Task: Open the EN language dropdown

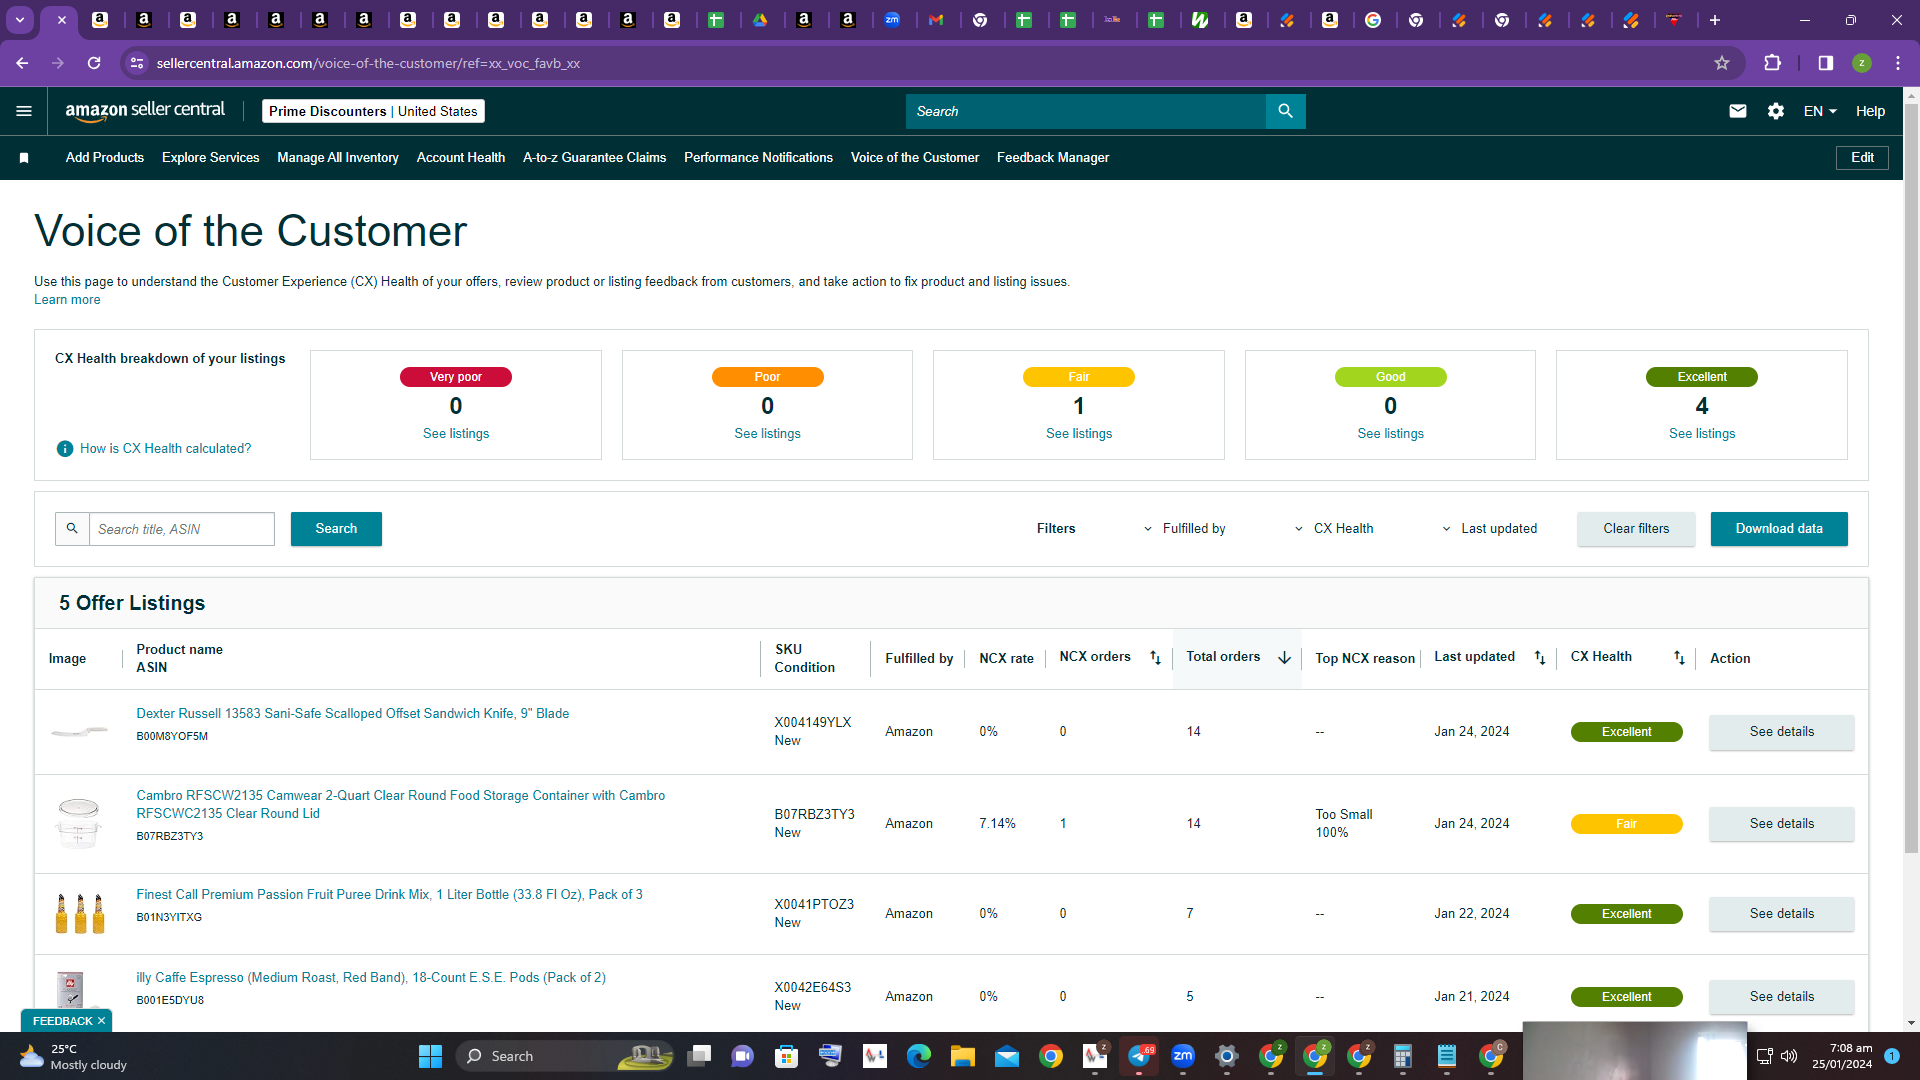Action: (1820, 111)
